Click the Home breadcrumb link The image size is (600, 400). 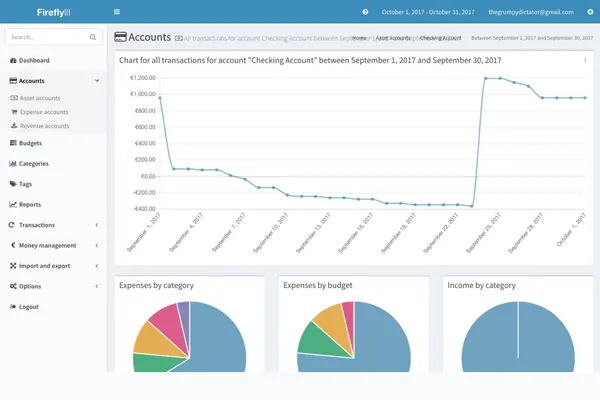coord(359,37)
